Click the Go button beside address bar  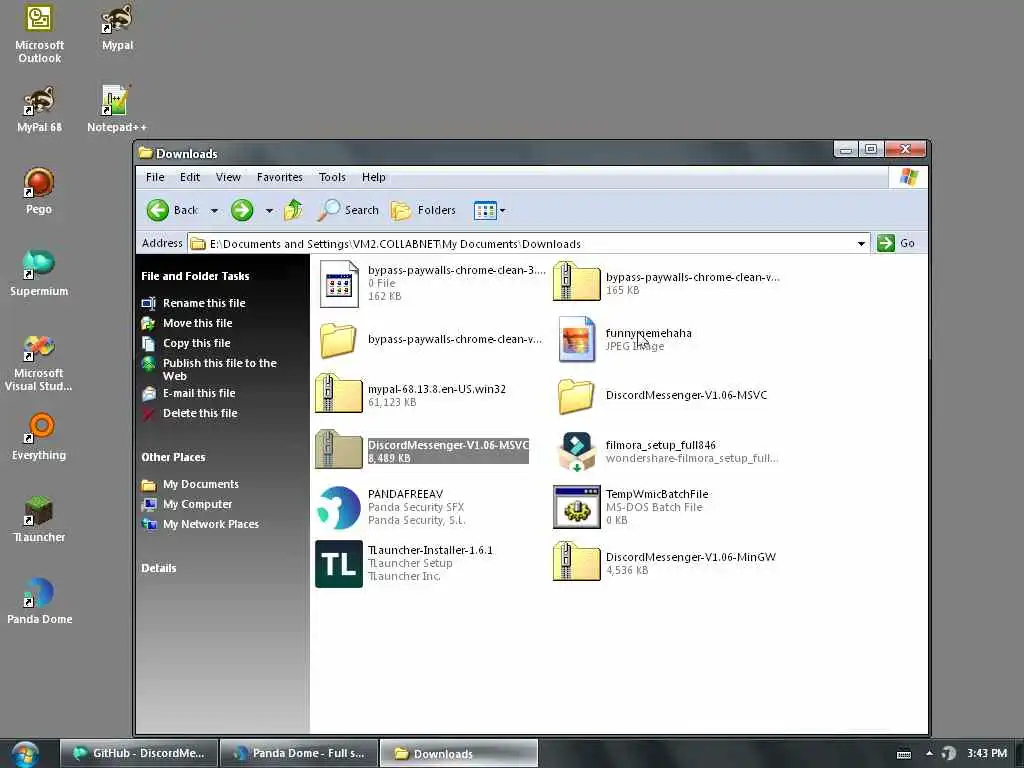point(896,243)
